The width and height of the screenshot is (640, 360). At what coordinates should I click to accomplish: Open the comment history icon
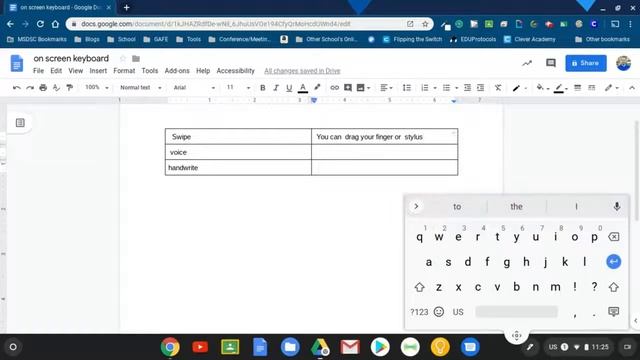(551, 63)
